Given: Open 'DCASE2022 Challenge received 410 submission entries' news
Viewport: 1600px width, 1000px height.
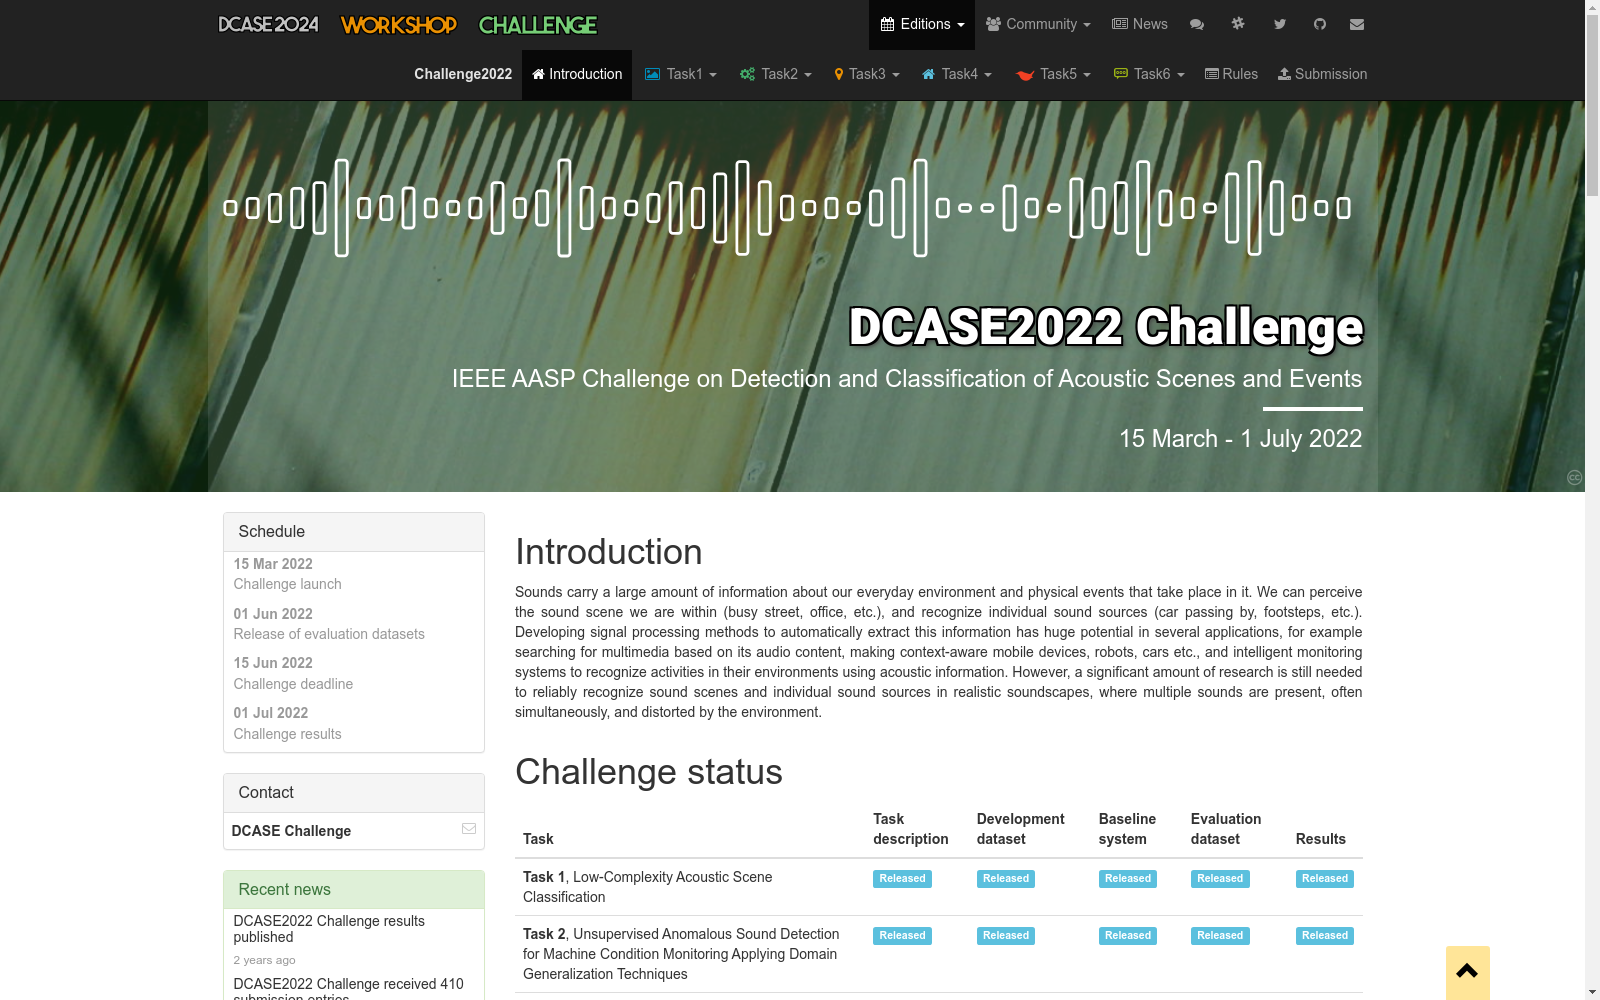Looking at the screenshot, I should (x=349, y=989).
